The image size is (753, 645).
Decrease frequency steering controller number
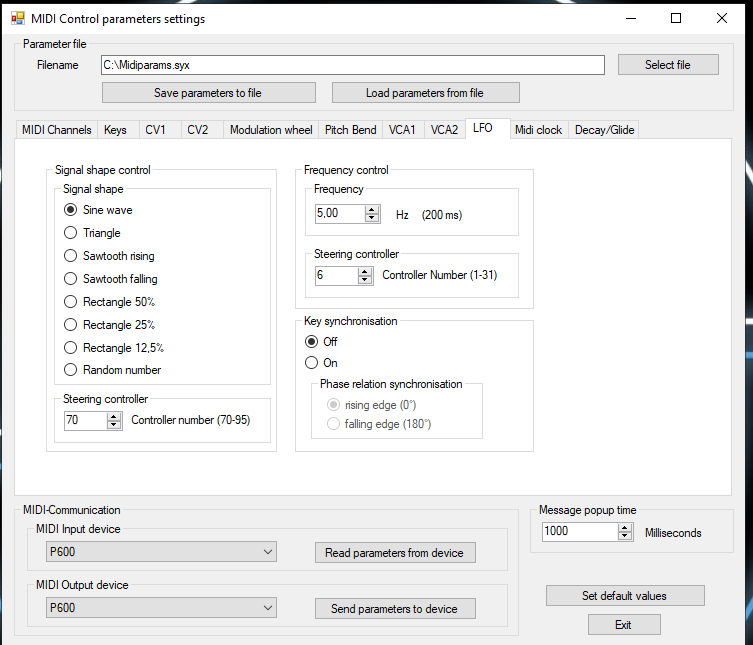pyautogui.click(x=365, y=280)
